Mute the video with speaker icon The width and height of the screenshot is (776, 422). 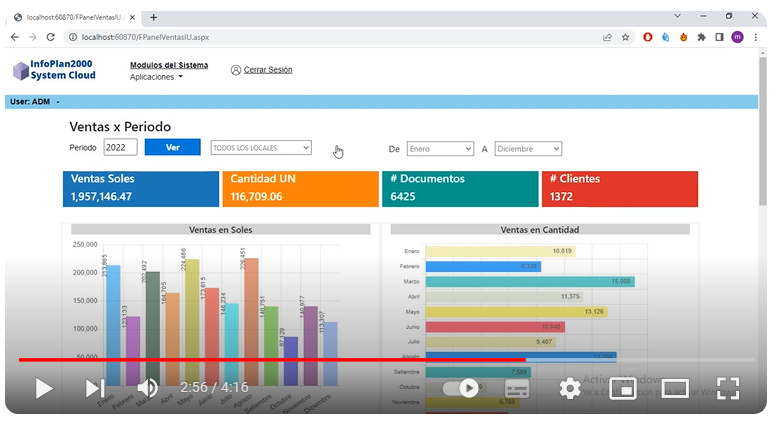147,388
